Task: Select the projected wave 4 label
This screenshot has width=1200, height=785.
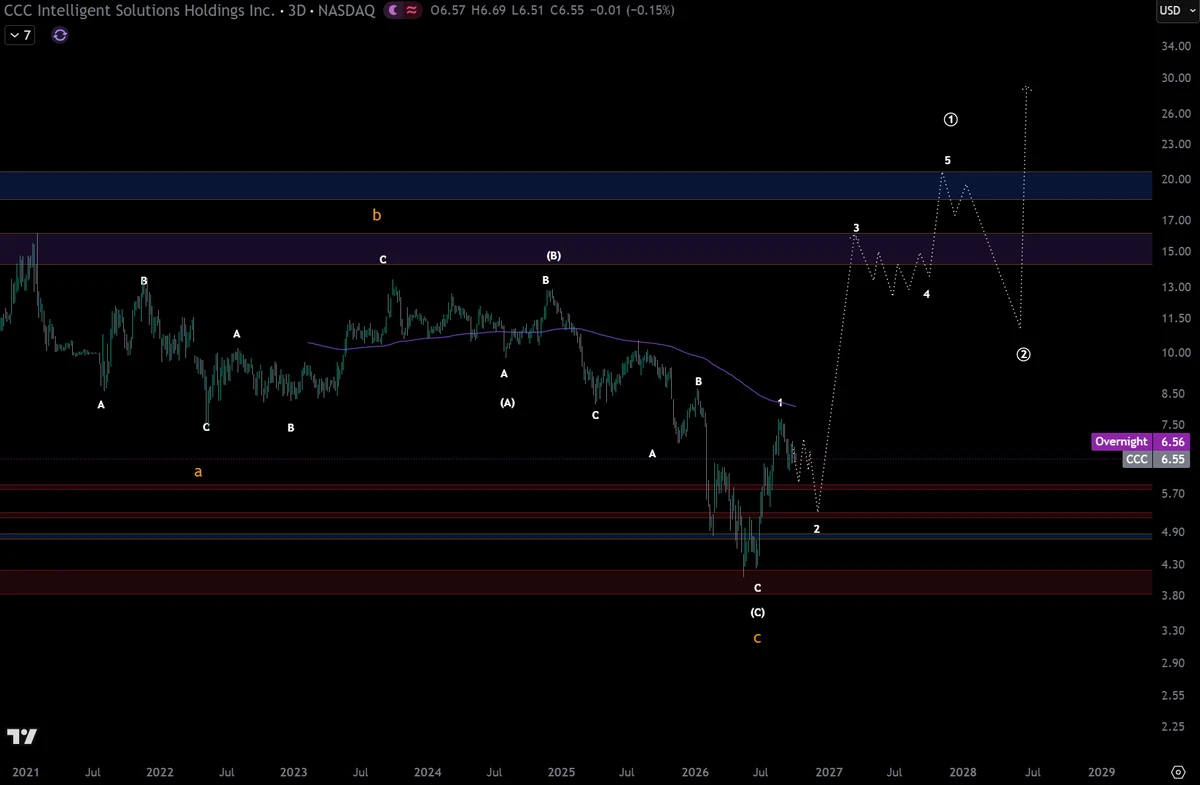Action: [x=927, y=295]
